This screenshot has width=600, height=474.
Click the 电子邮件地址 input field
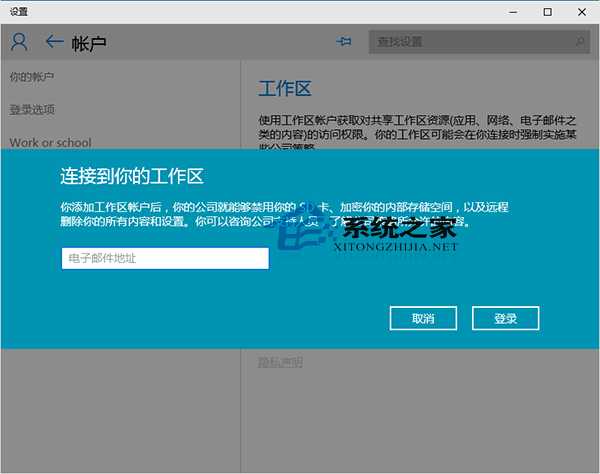click(x=165, y=258)
